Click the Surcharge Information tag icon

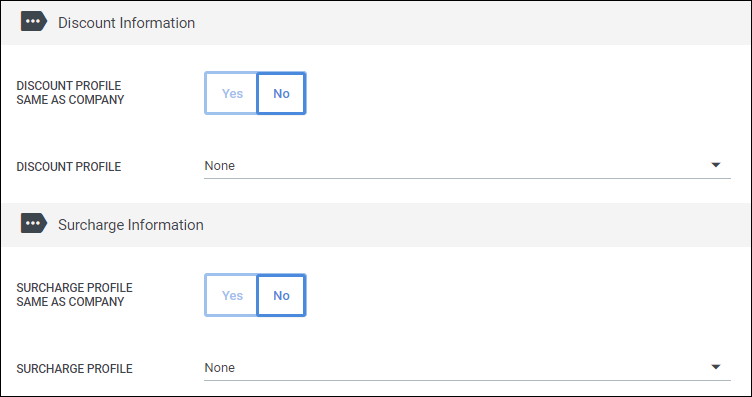pos(34,223)
